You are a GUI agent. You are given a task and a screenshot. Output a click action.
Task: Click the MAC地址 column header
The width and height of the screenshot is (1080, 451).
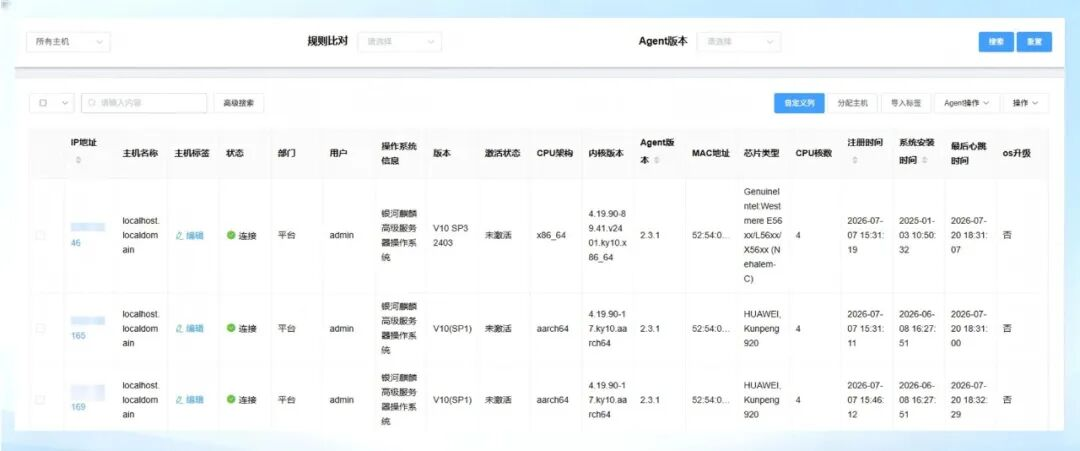pos(711,154)
